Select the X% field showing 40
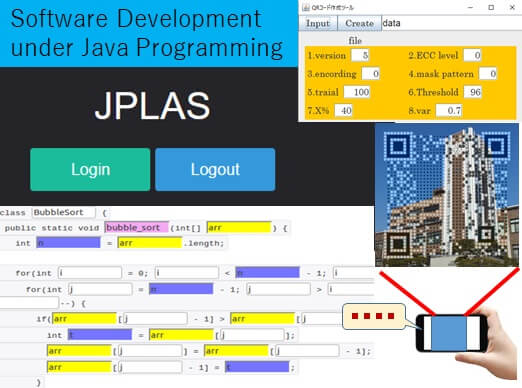The image size is (522, 388). (x=343, y=110)
